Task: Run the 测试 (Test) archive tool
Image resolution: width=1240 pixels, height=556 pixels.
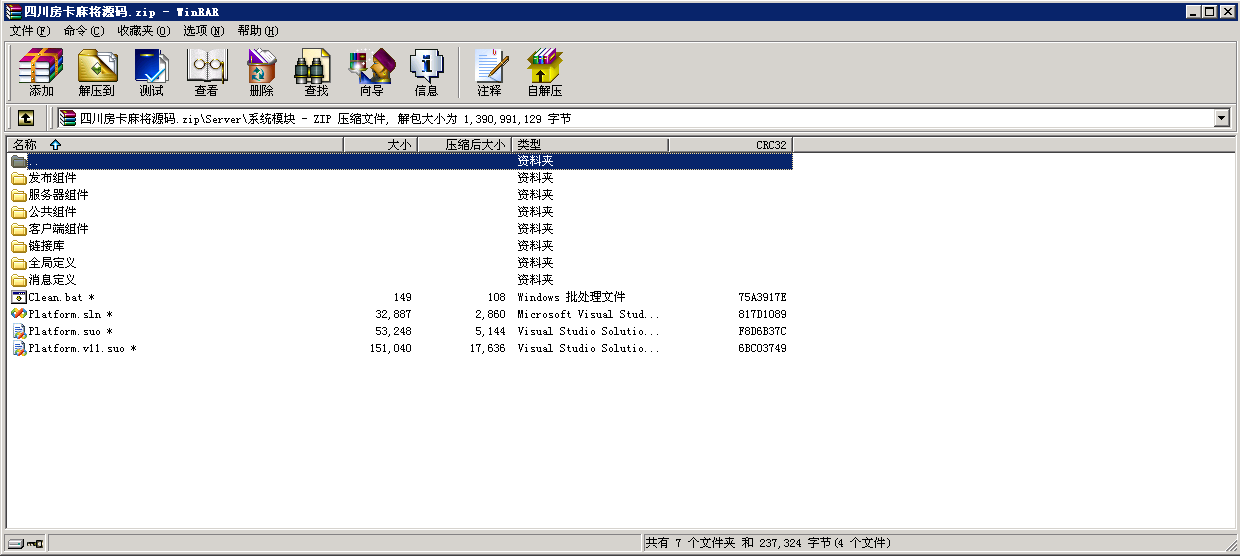Action: (x=151, y=72)
